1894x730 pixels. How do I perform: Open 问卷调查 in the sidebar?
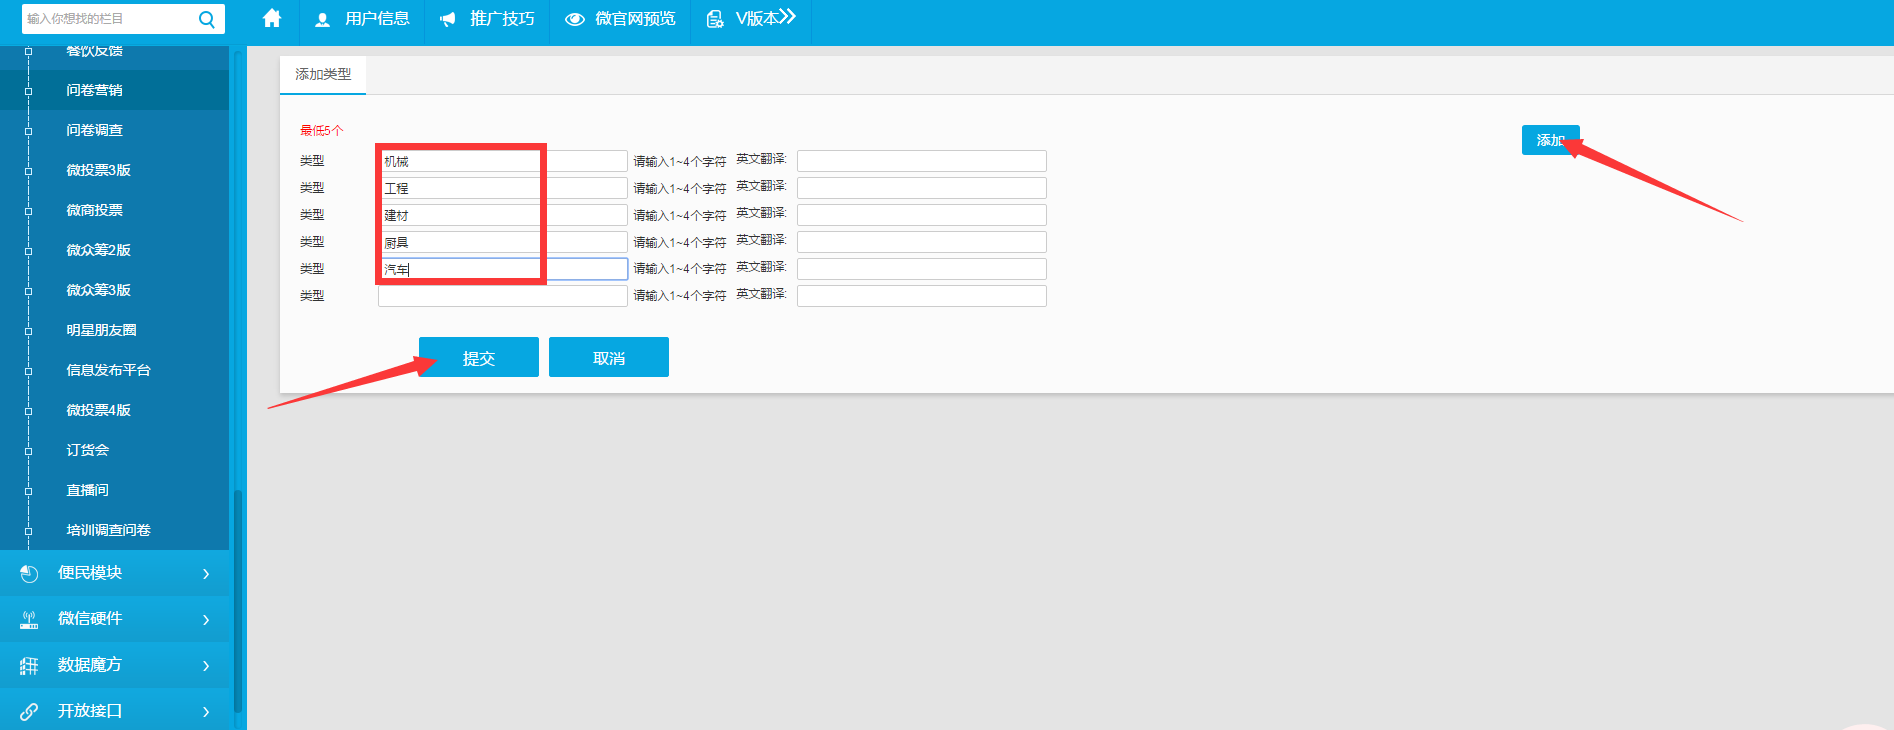click(x=95, y=130)
